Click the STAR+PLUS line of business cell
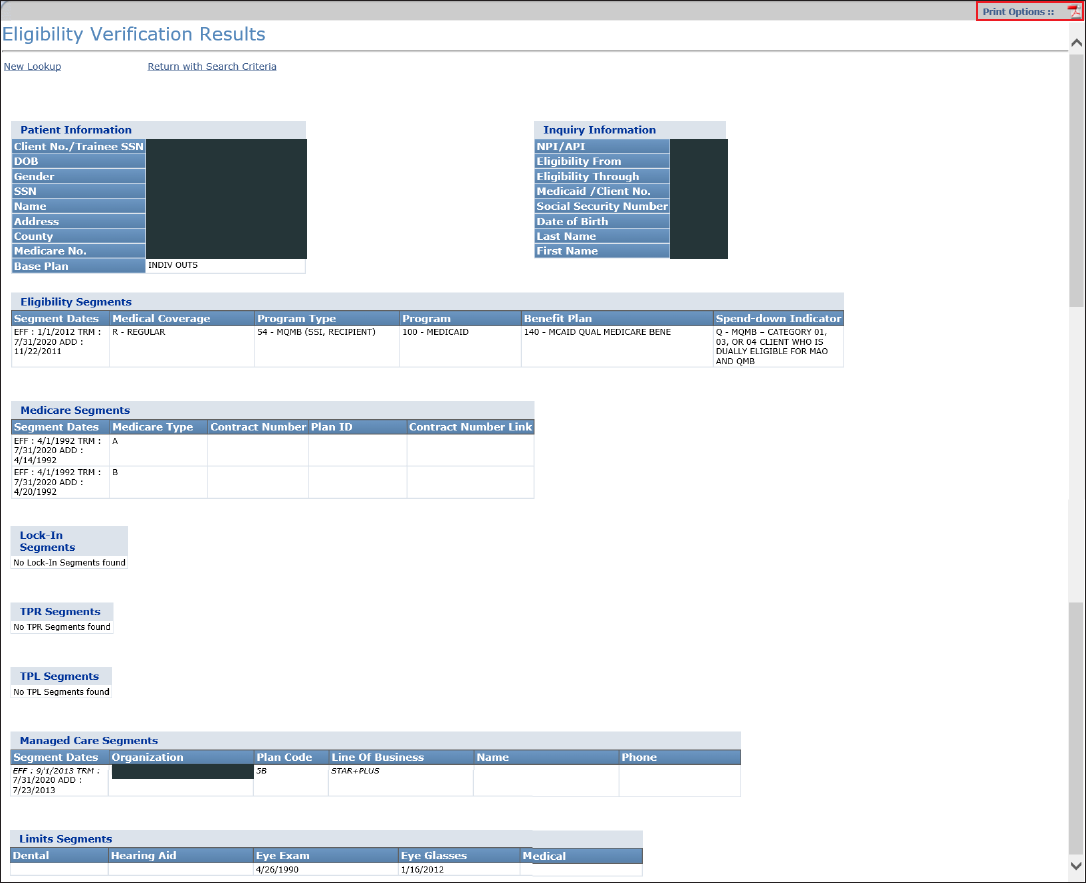 [x=401, y=781]
